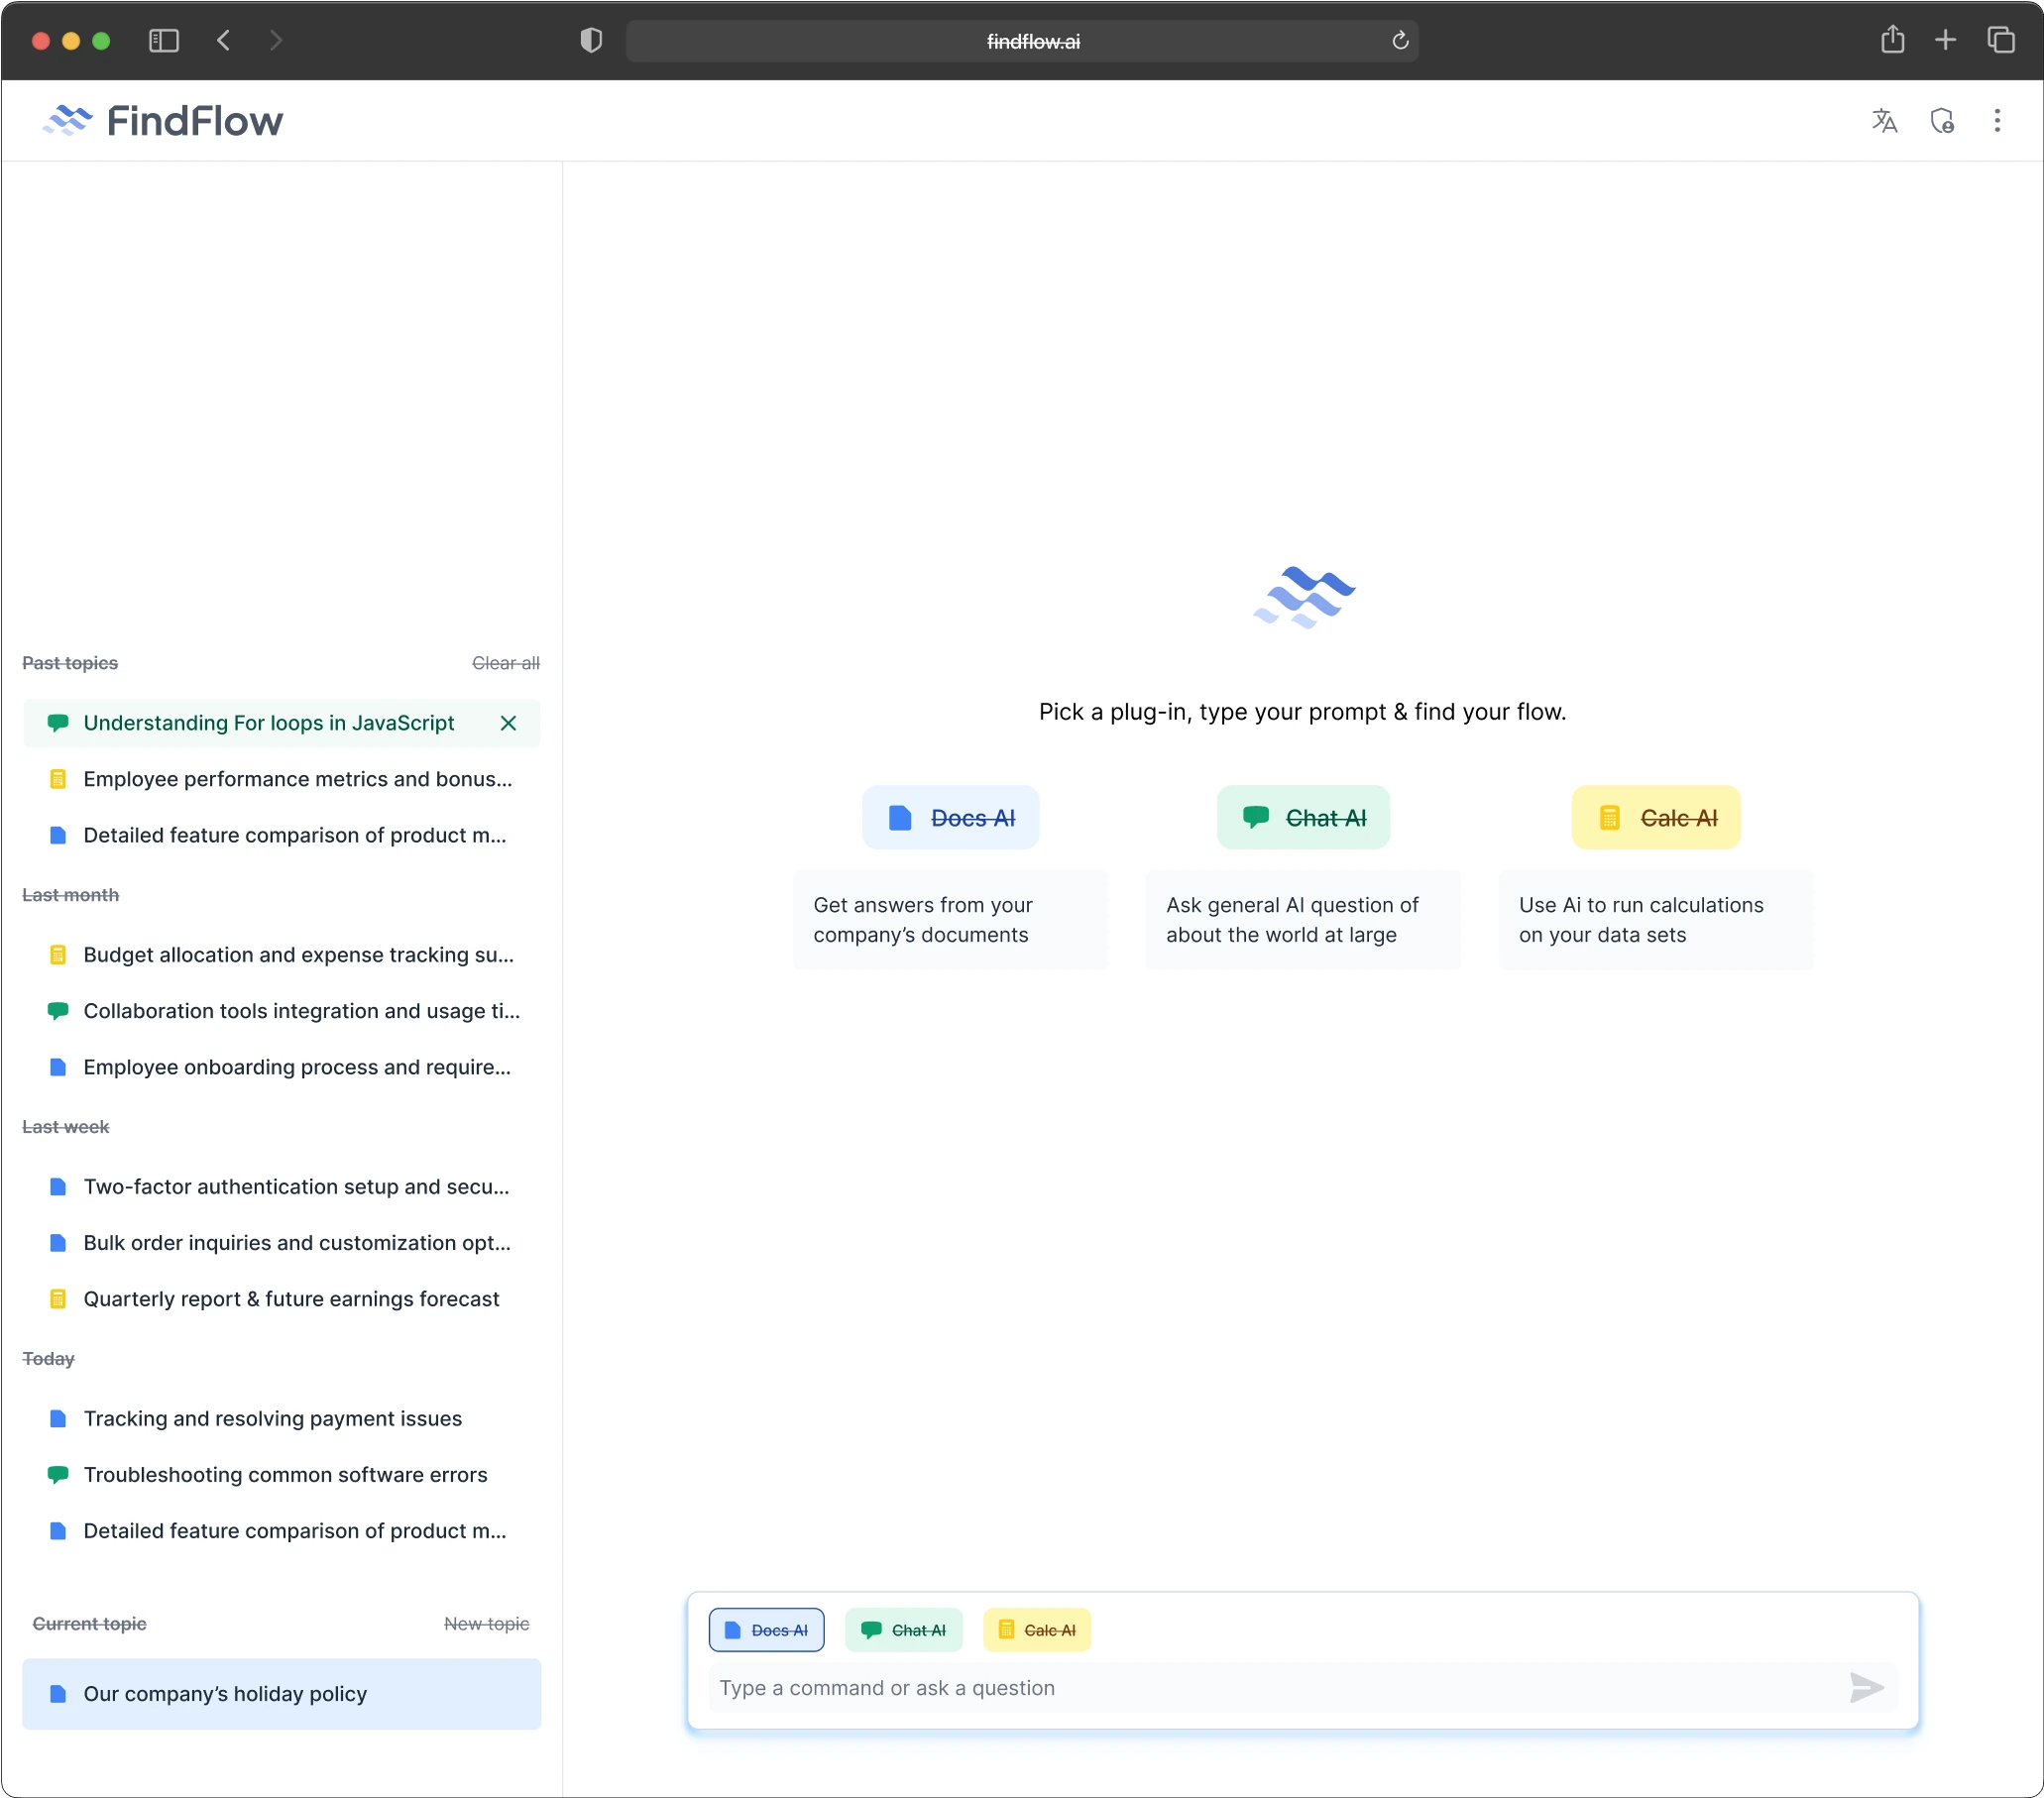
Task: Open the translate language icon
Action: (1884, 120)
